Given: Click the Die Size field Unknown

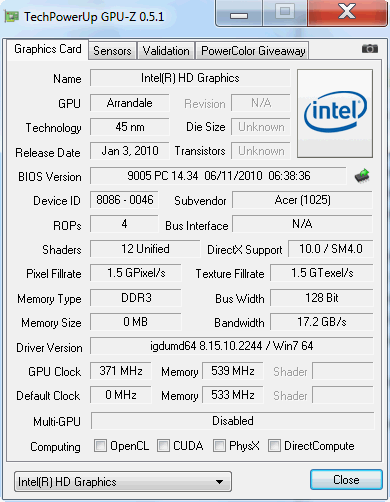Looking at the screenshot, I should click(261, 127).
